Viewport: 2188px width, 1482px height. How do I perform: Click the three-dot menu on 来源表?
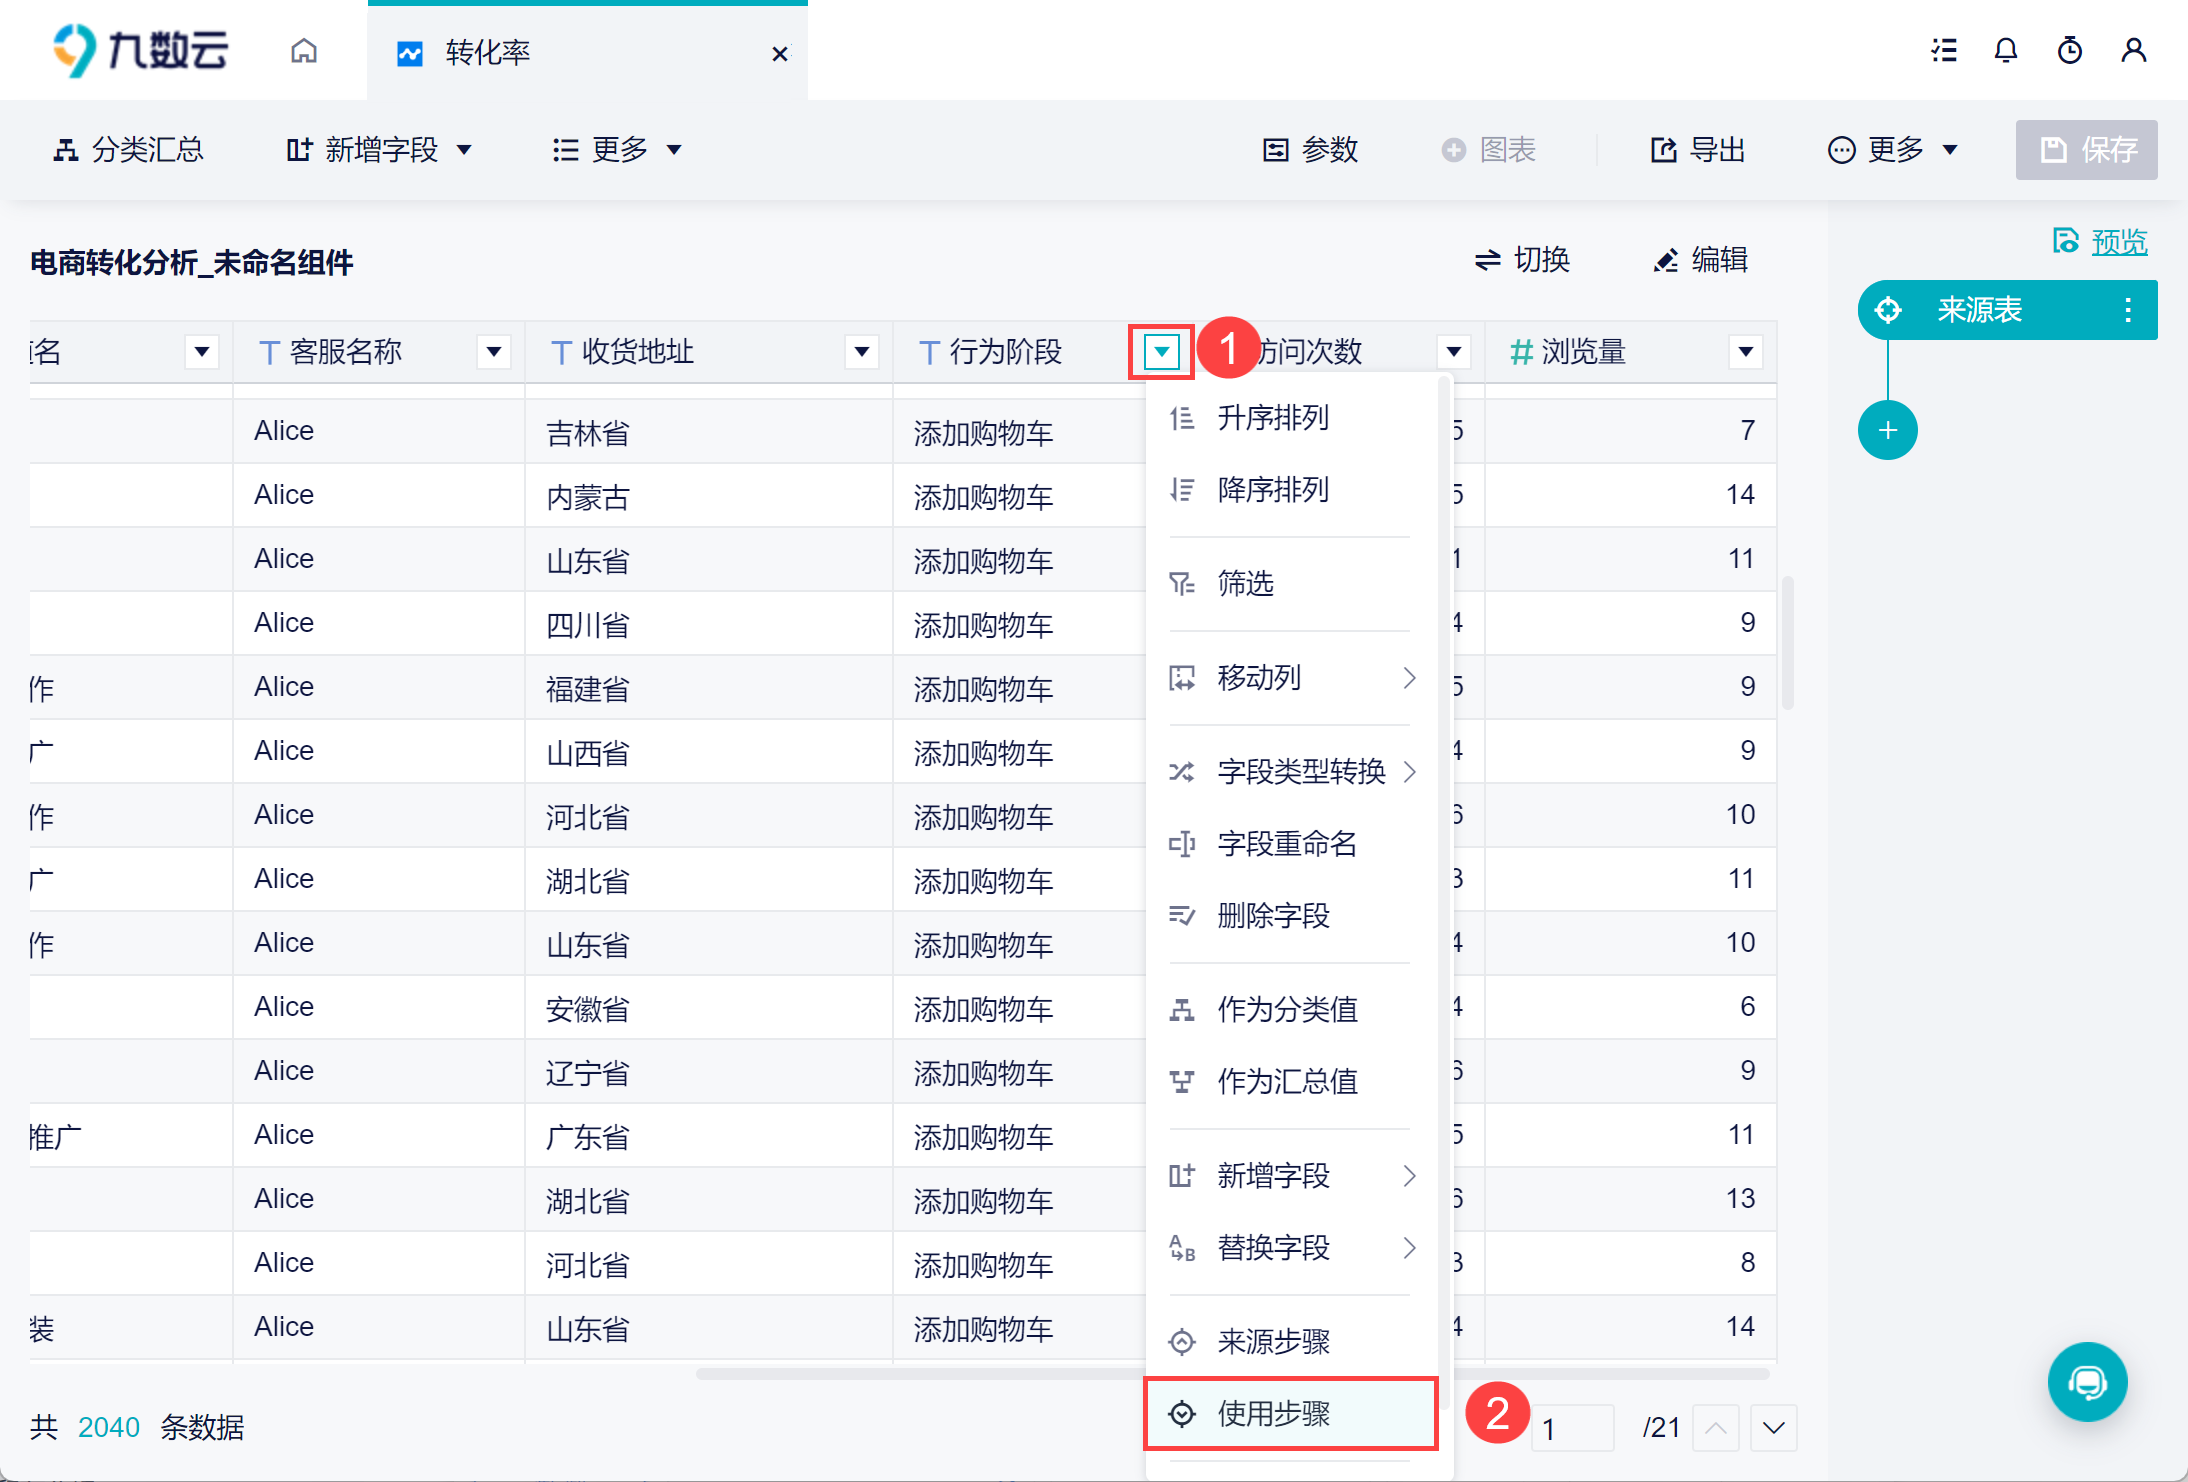[x=2128, y=310]
